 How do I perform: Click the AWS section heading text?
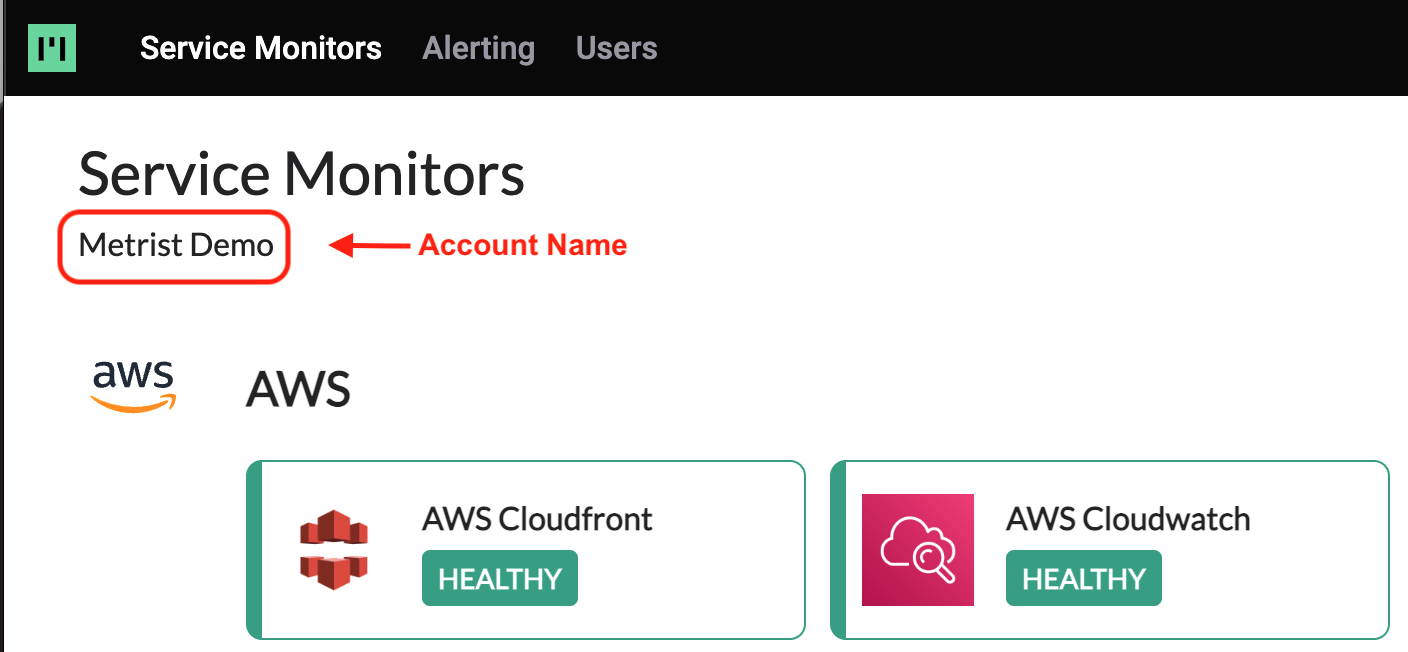[x=298, y=389]
